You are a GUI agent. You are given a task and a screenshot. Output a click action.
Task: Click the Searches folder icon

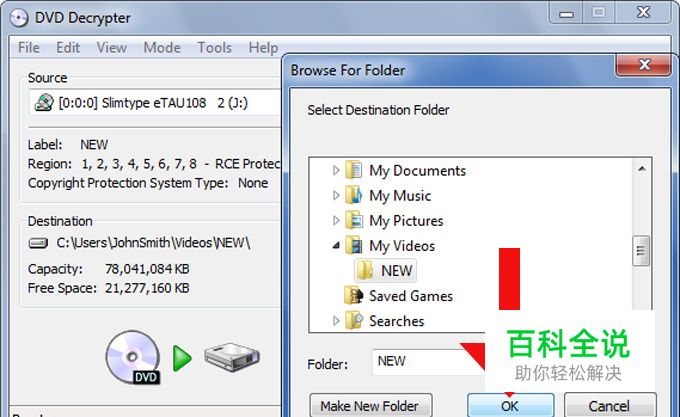point(354,321)
